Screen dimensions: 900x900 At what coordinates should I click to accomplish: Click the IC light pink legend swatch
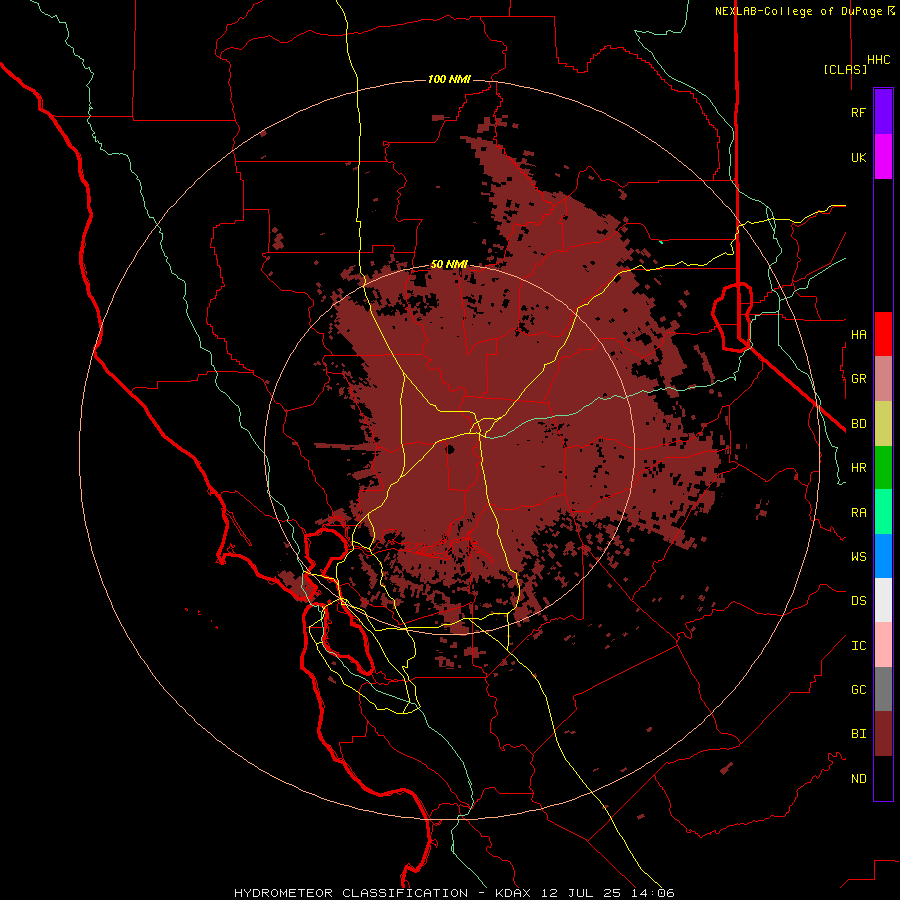(x=883, y=645)
